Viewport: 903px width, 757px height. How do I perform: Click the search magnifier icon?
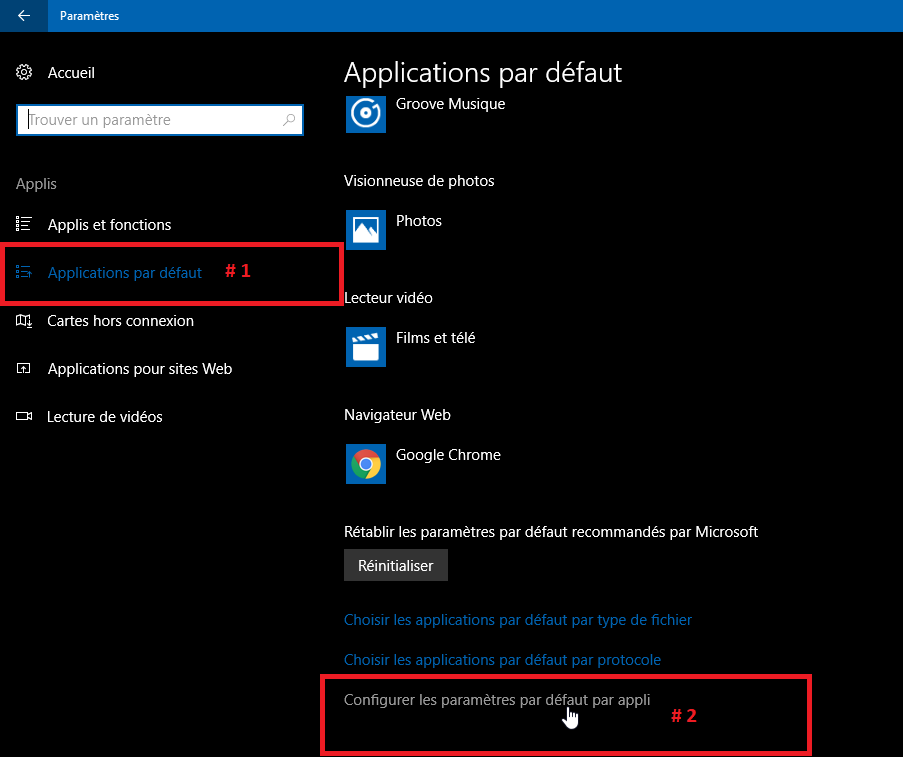click(290, 120)
